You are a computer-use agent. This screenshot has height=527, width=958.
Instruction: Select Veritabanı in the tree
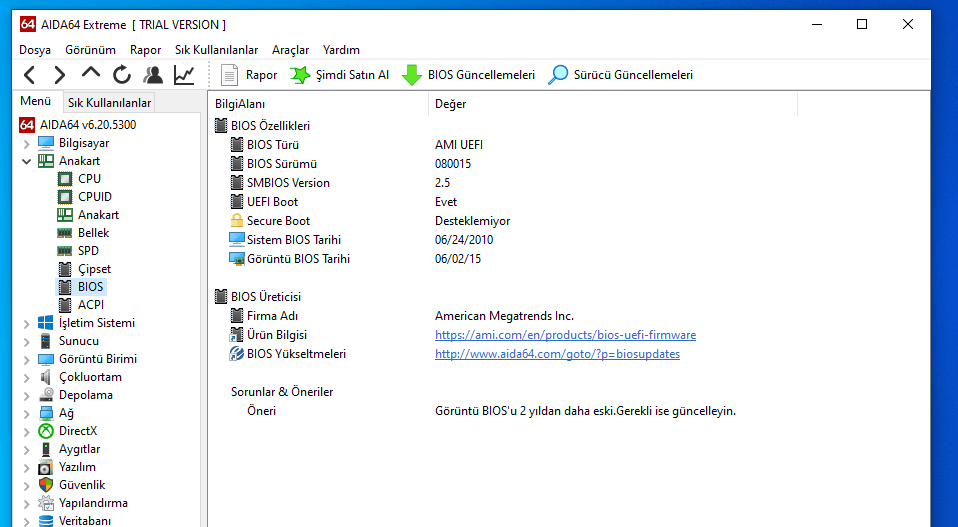click(85, 521)
